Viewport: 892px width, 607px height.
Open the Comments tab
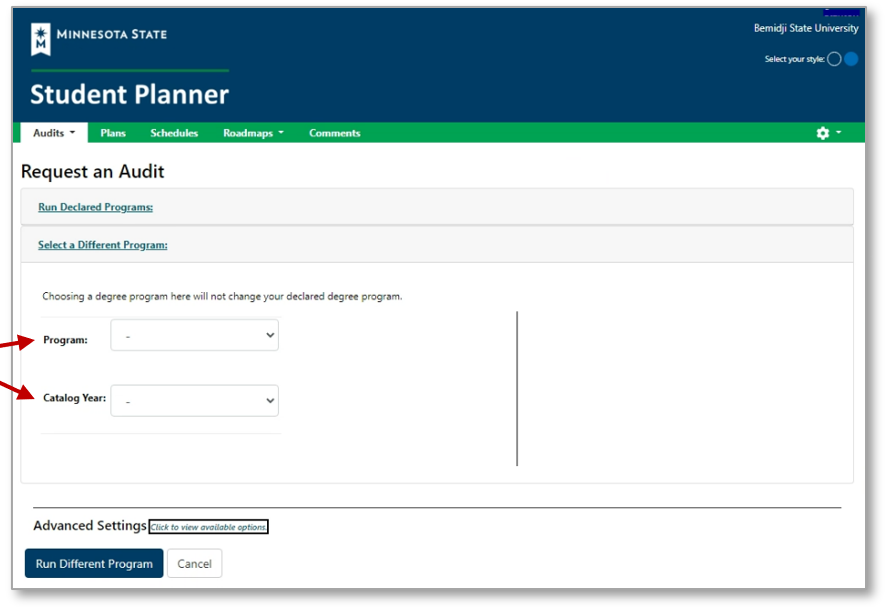pyautogui.click(x=334, y=133)
